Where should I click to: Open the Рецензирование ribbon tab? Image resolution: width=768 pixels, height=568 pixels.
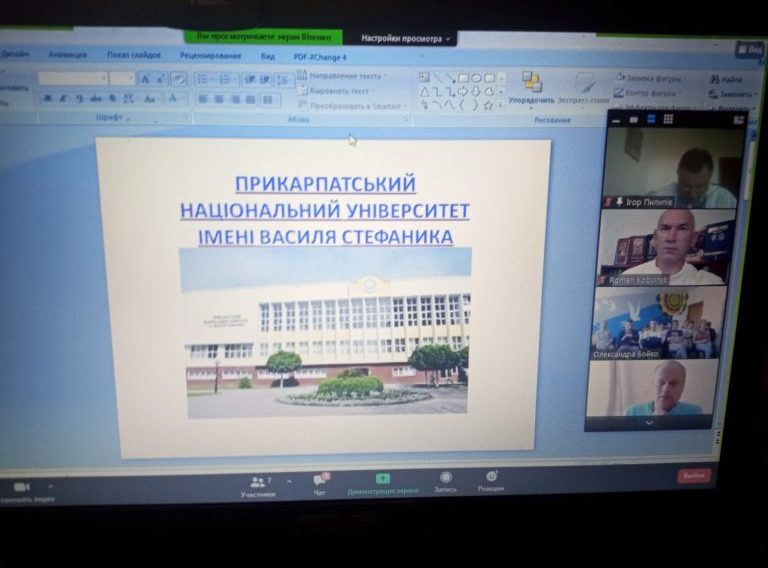click(210, 56)
